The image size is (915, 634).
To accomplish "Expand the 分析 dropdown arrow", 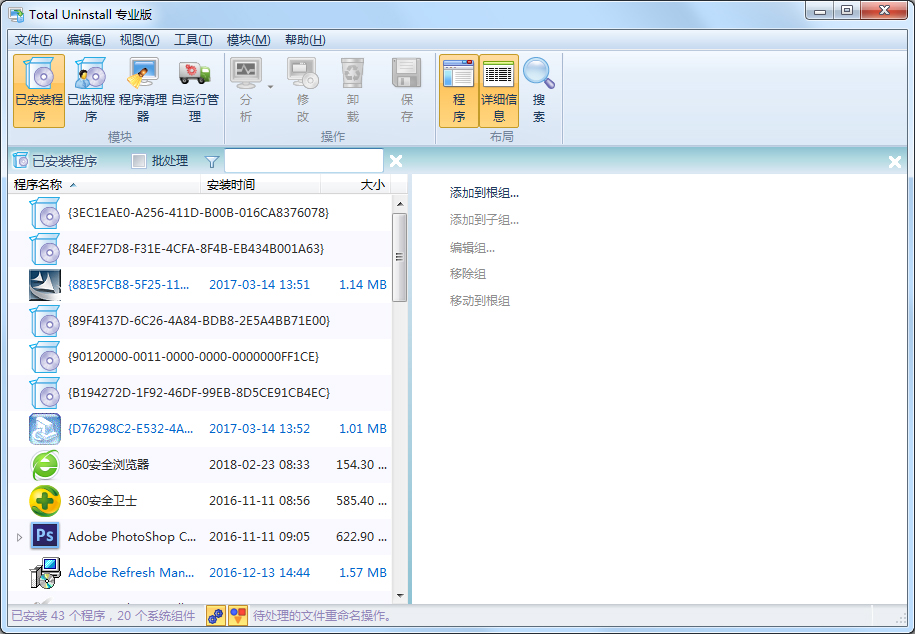I will click(x=270, y=87).
